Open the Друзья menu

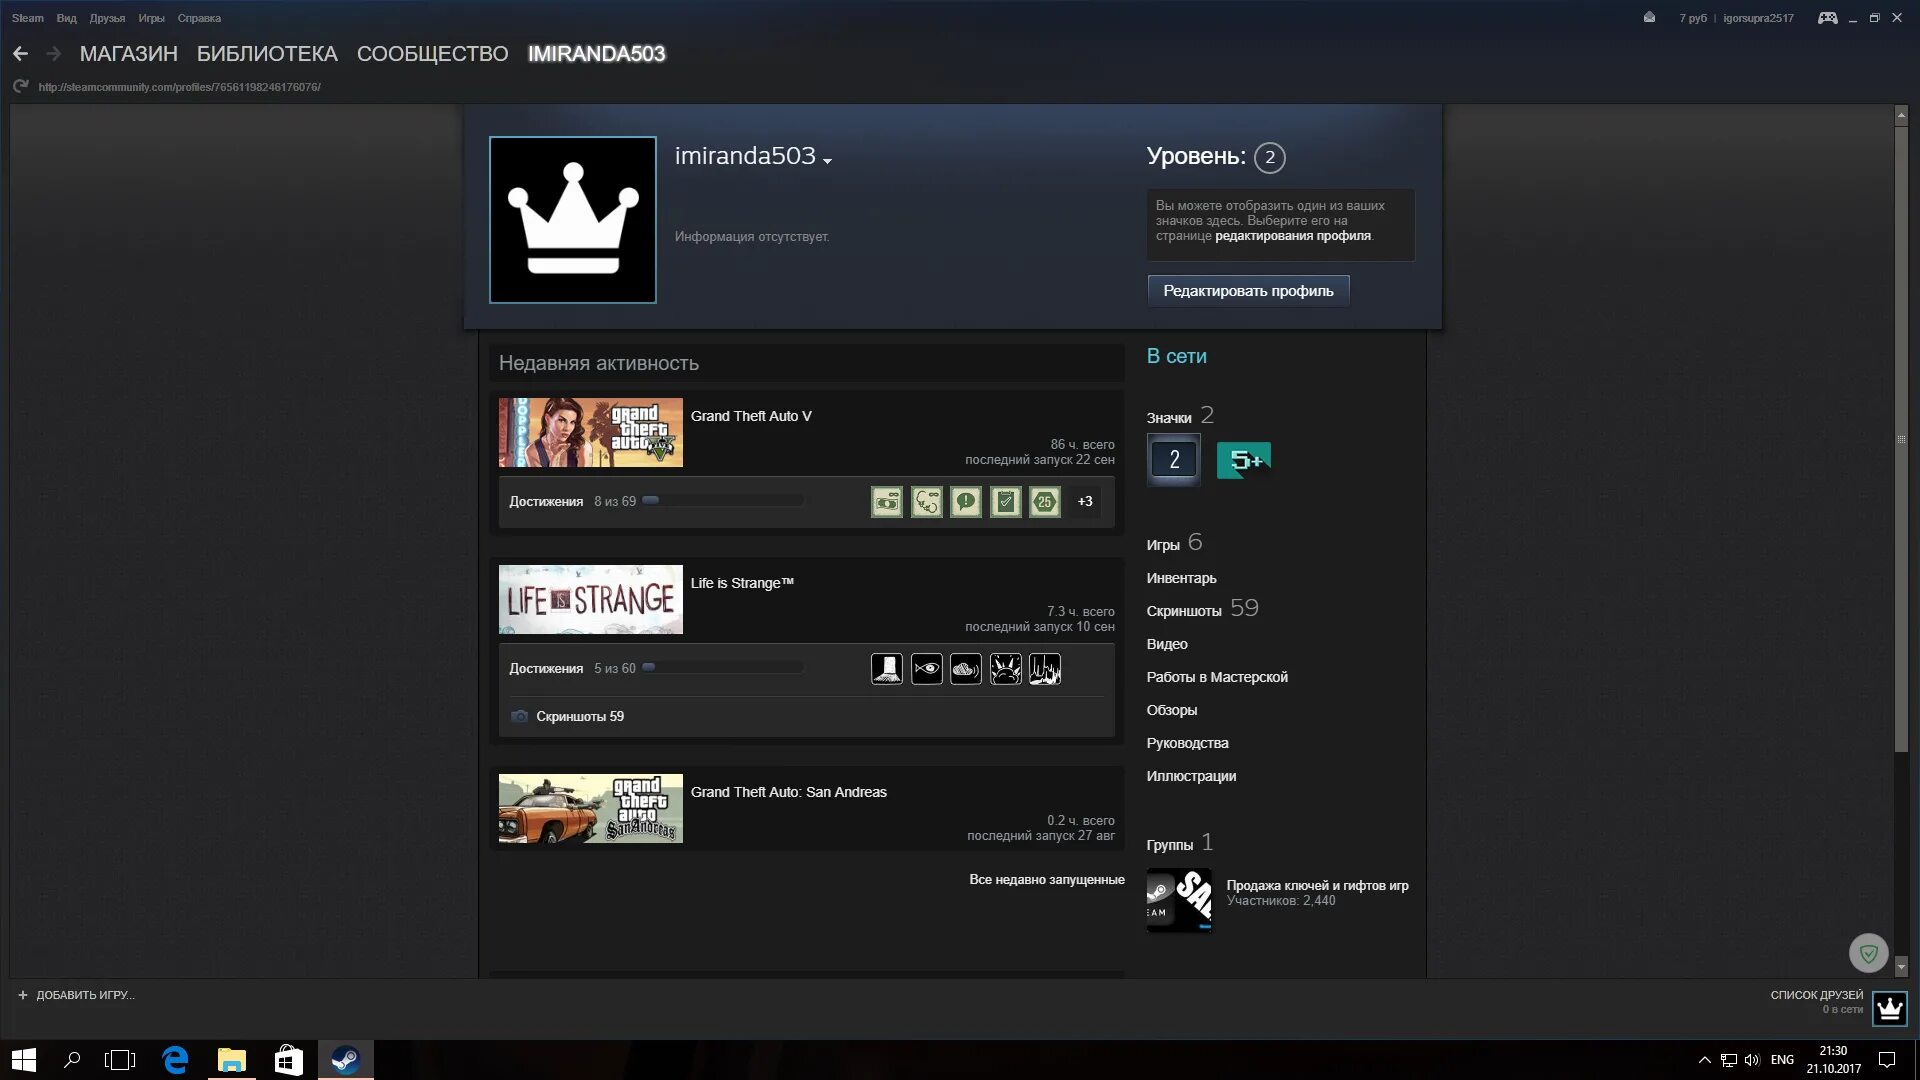[x=107, y=18]
